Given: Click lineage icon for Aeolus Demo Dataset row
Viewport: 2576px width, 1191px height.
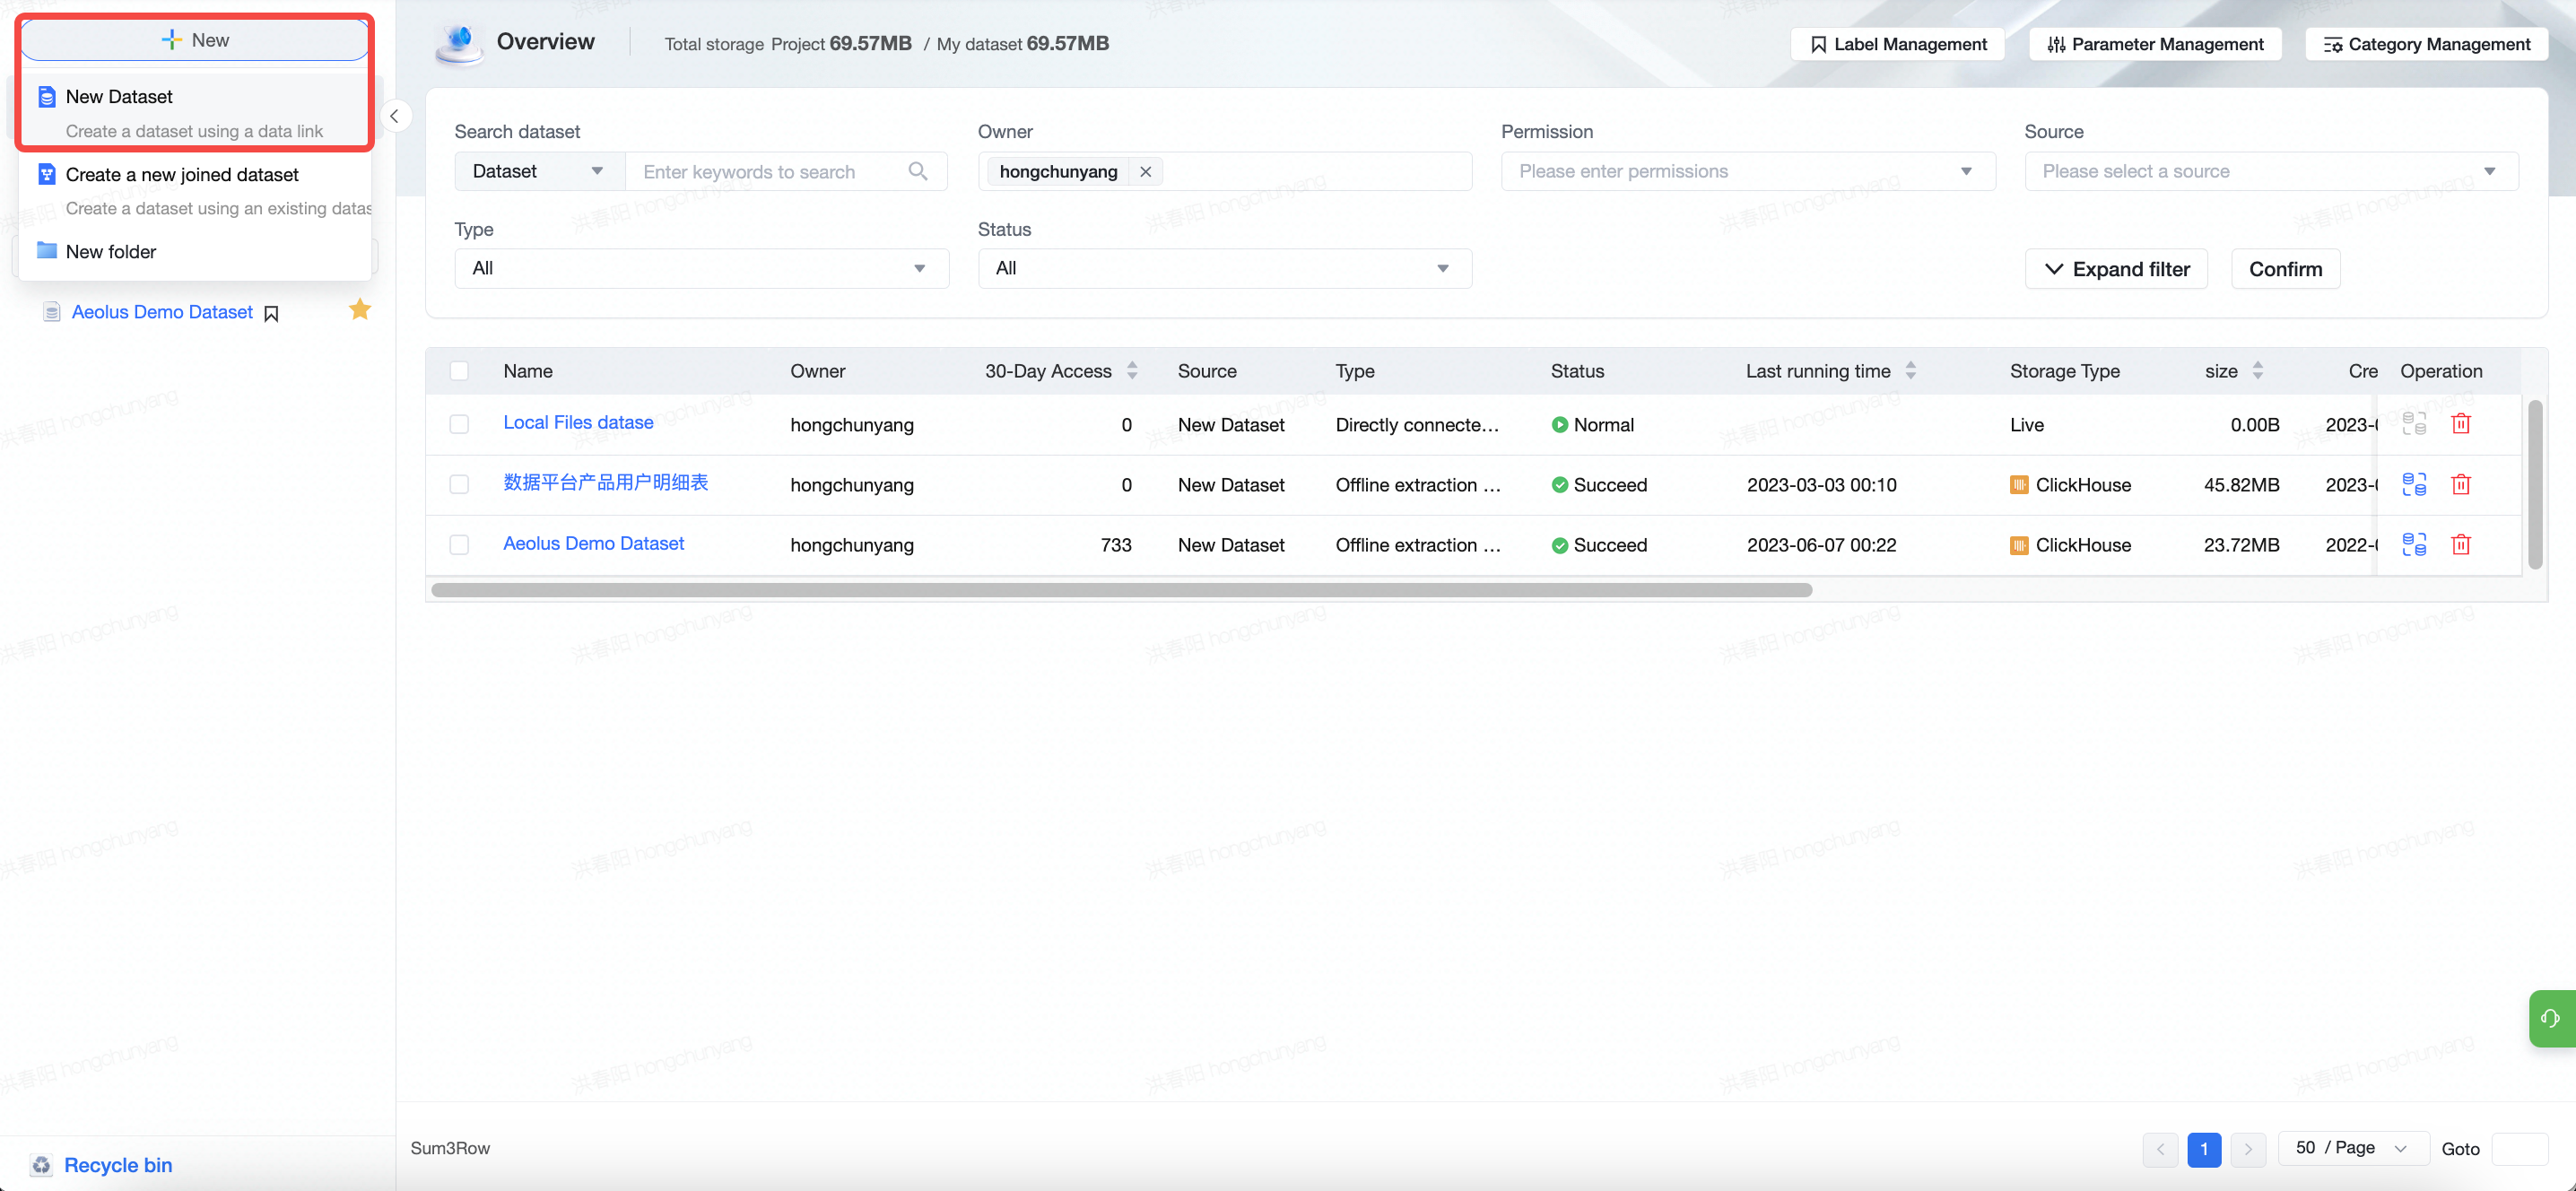Looking at the screenshot, I should coord(2414,544).
